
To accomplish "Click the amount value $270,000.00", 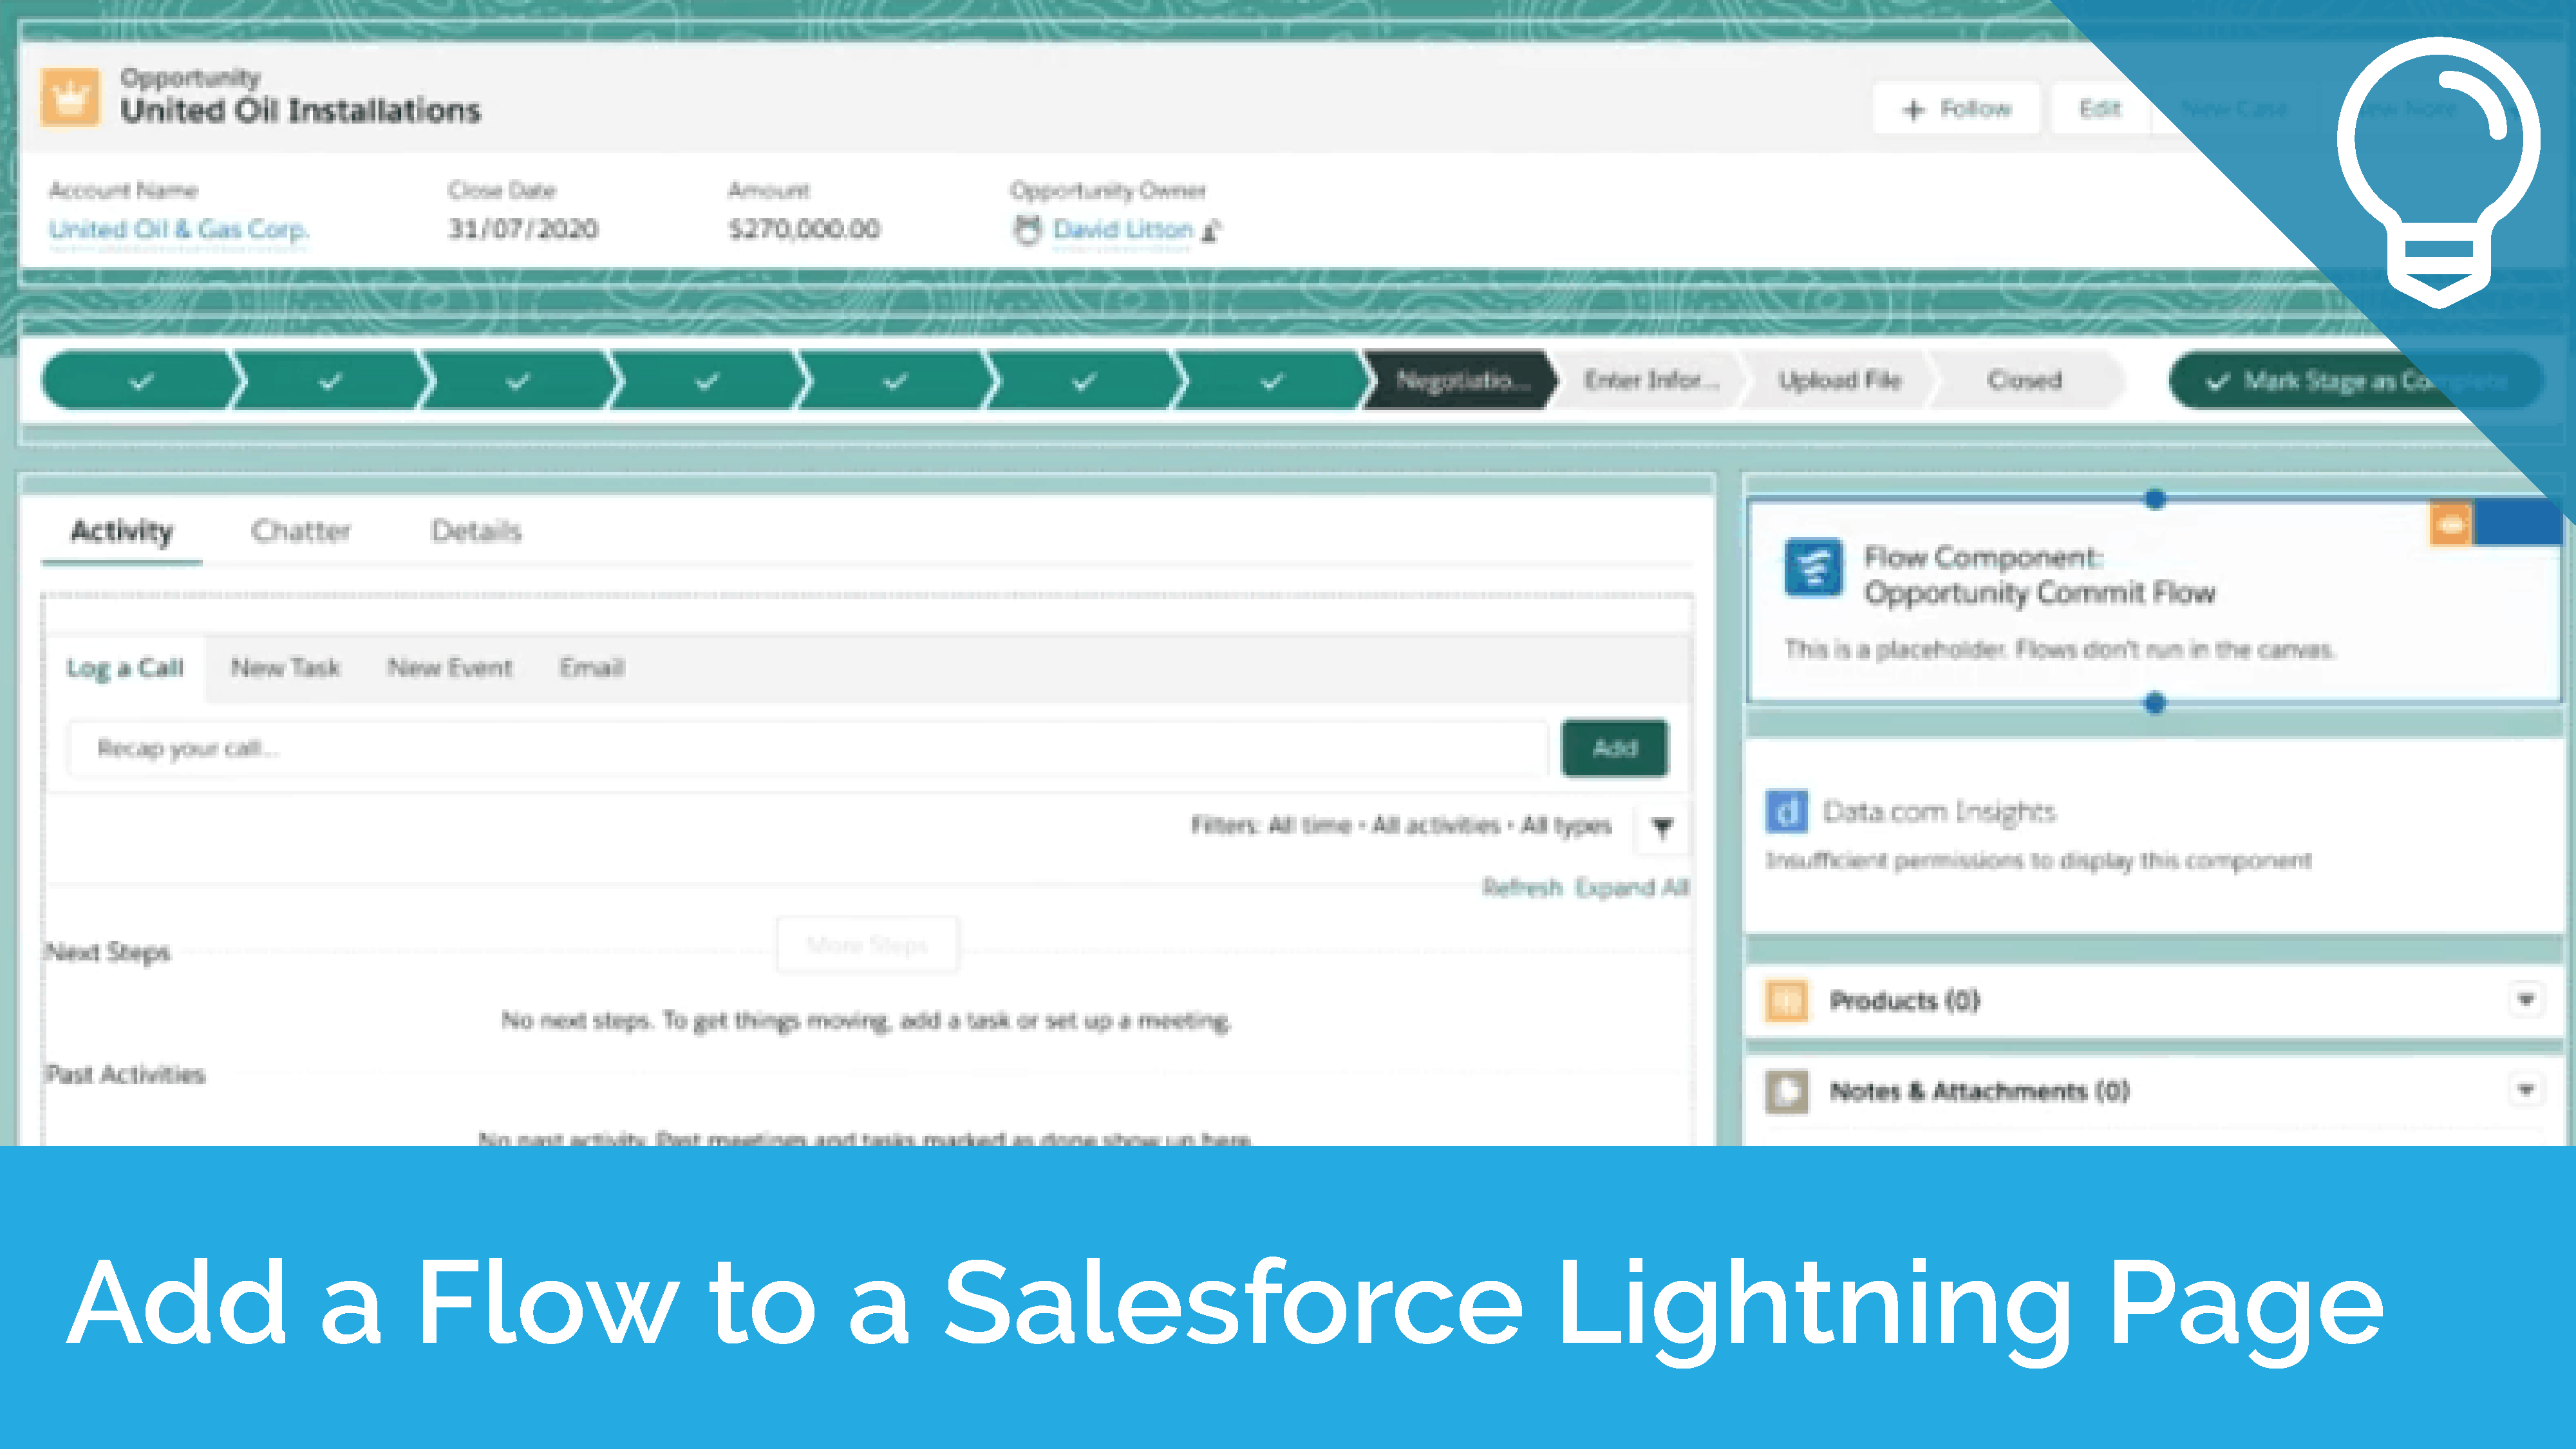I will click(x=804, y=229).
